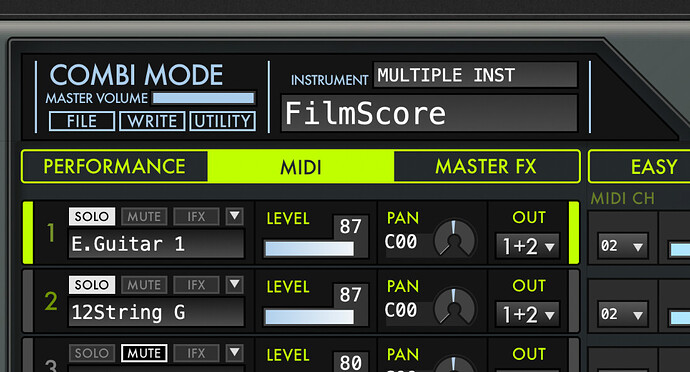The image size is (690, 372).
Task: Toggle SOLO on timbre 3
Action: 92,353
